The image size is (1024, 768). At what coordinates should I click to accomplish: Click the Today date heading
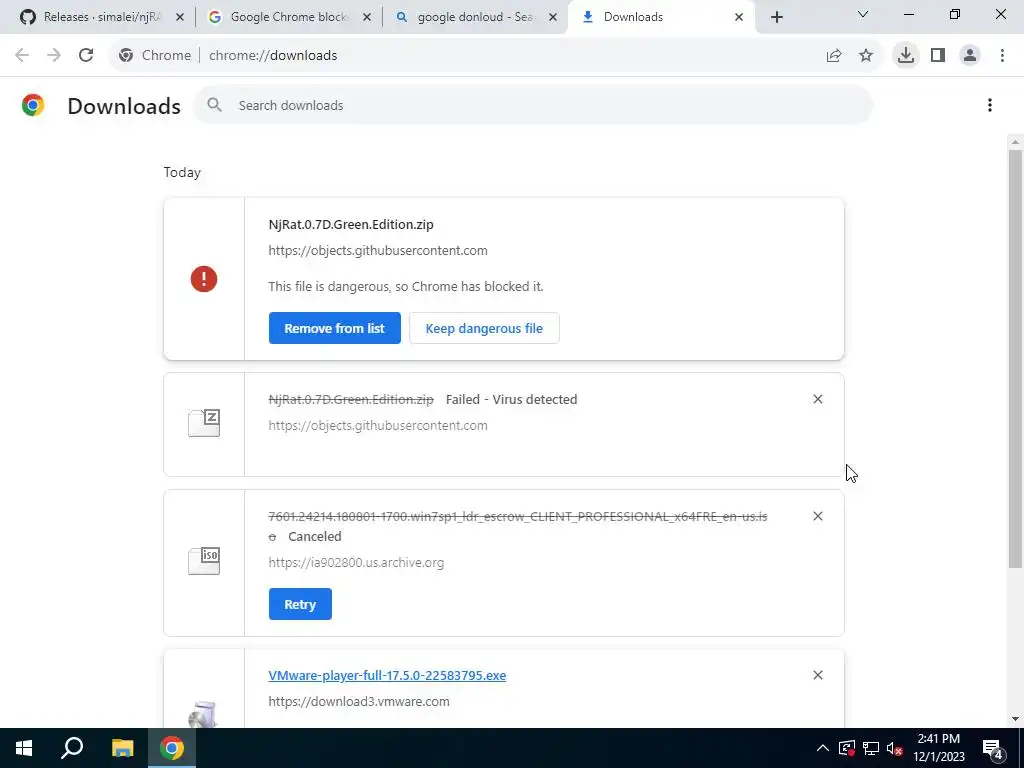click(x=182, y=172)
